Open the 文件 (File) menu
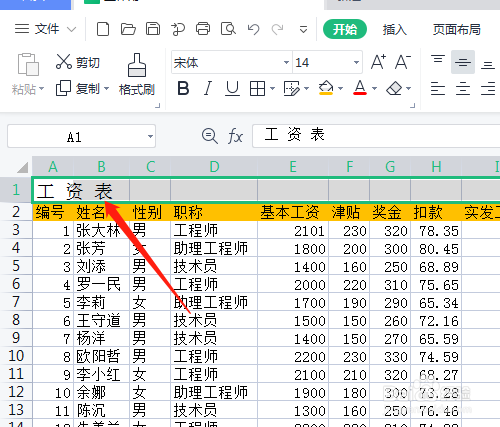The width and height of the screenshot is (500, 427). (47, 29)
